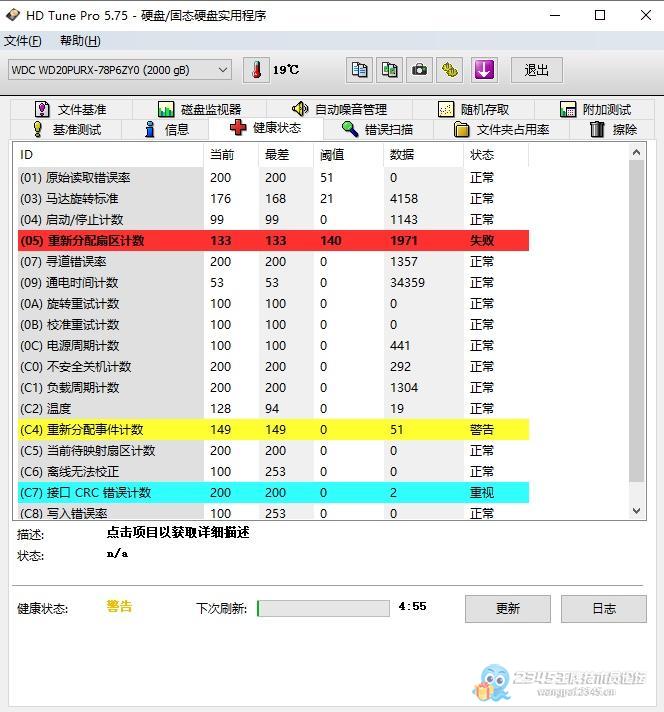Switch to the 基准测试 tab
This screenshot has width=664, height=712.
point(66,129)
